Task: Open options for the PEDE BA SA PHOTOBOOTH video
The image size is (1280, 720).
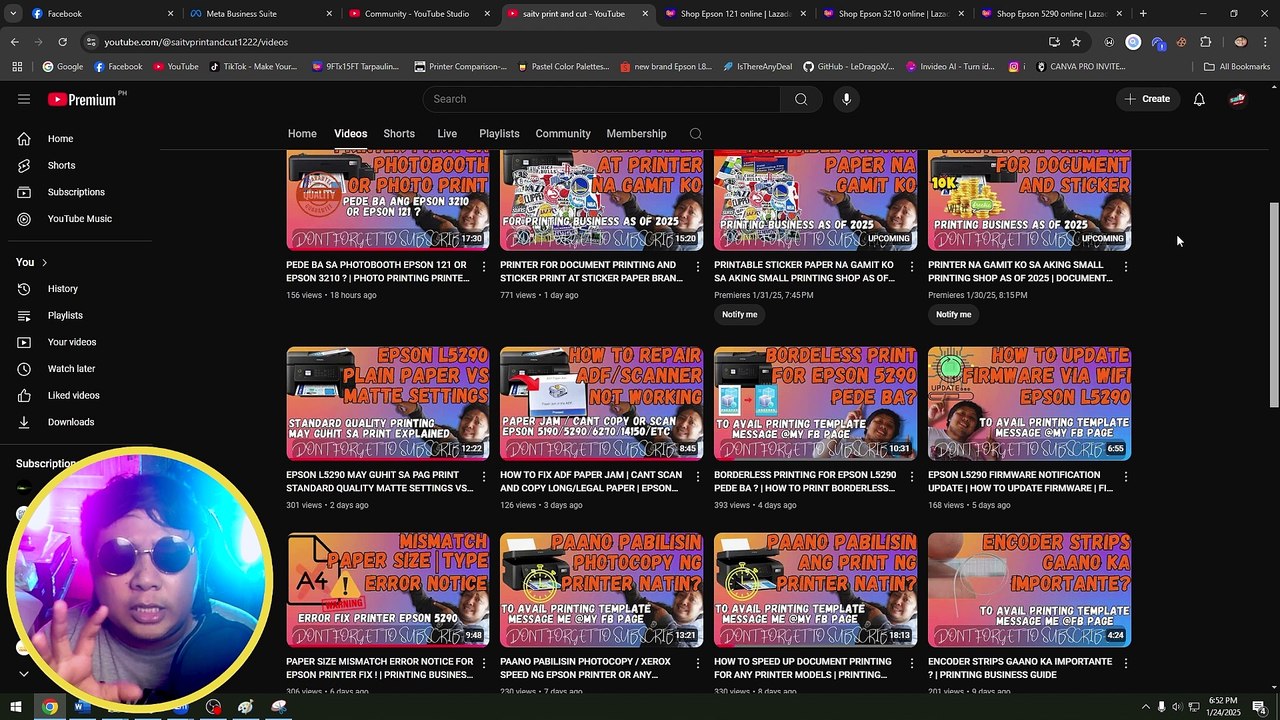Action: [484, 267]
